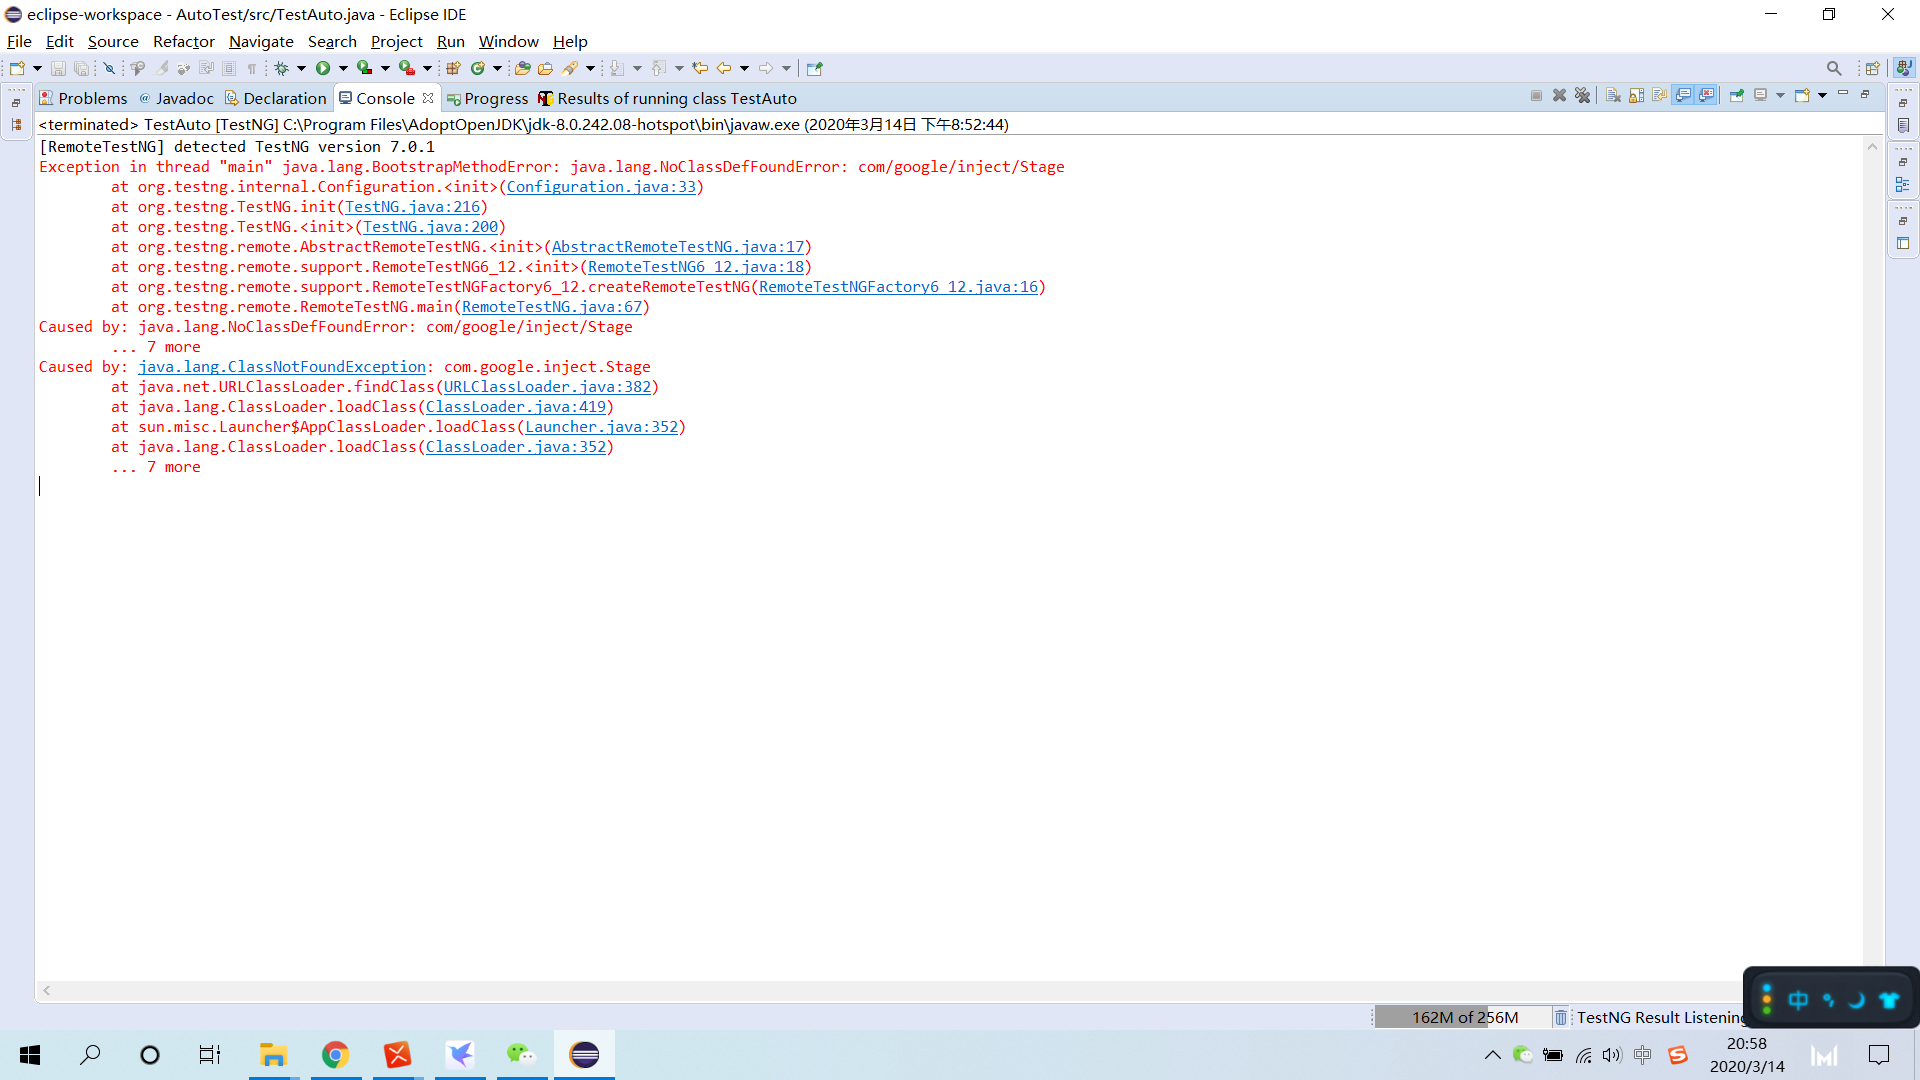The height and width of the screenshot is (1080, 1920).
Task: Open the Display Selected Console dropdown
Action: coord(1780,95)
